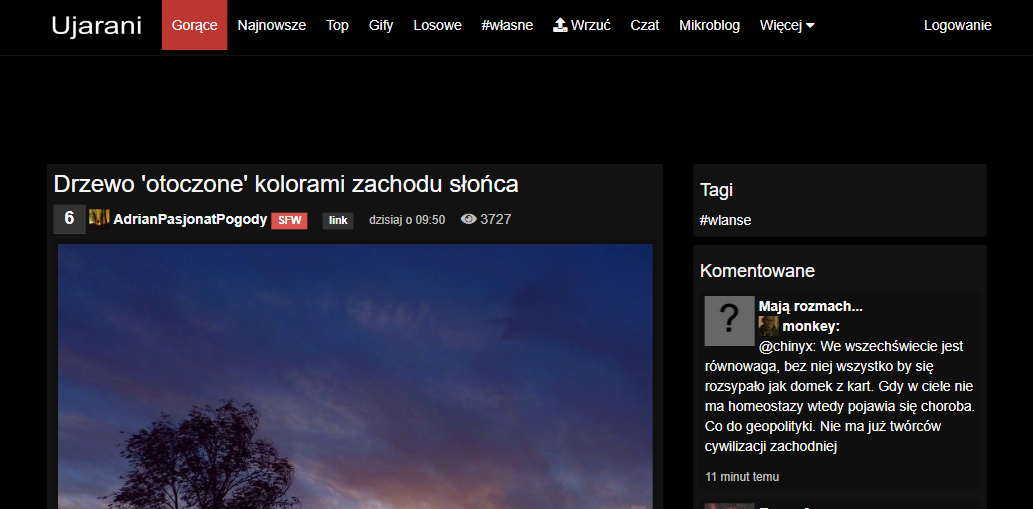Switch to the Najnowsze section

click(272, 25)
